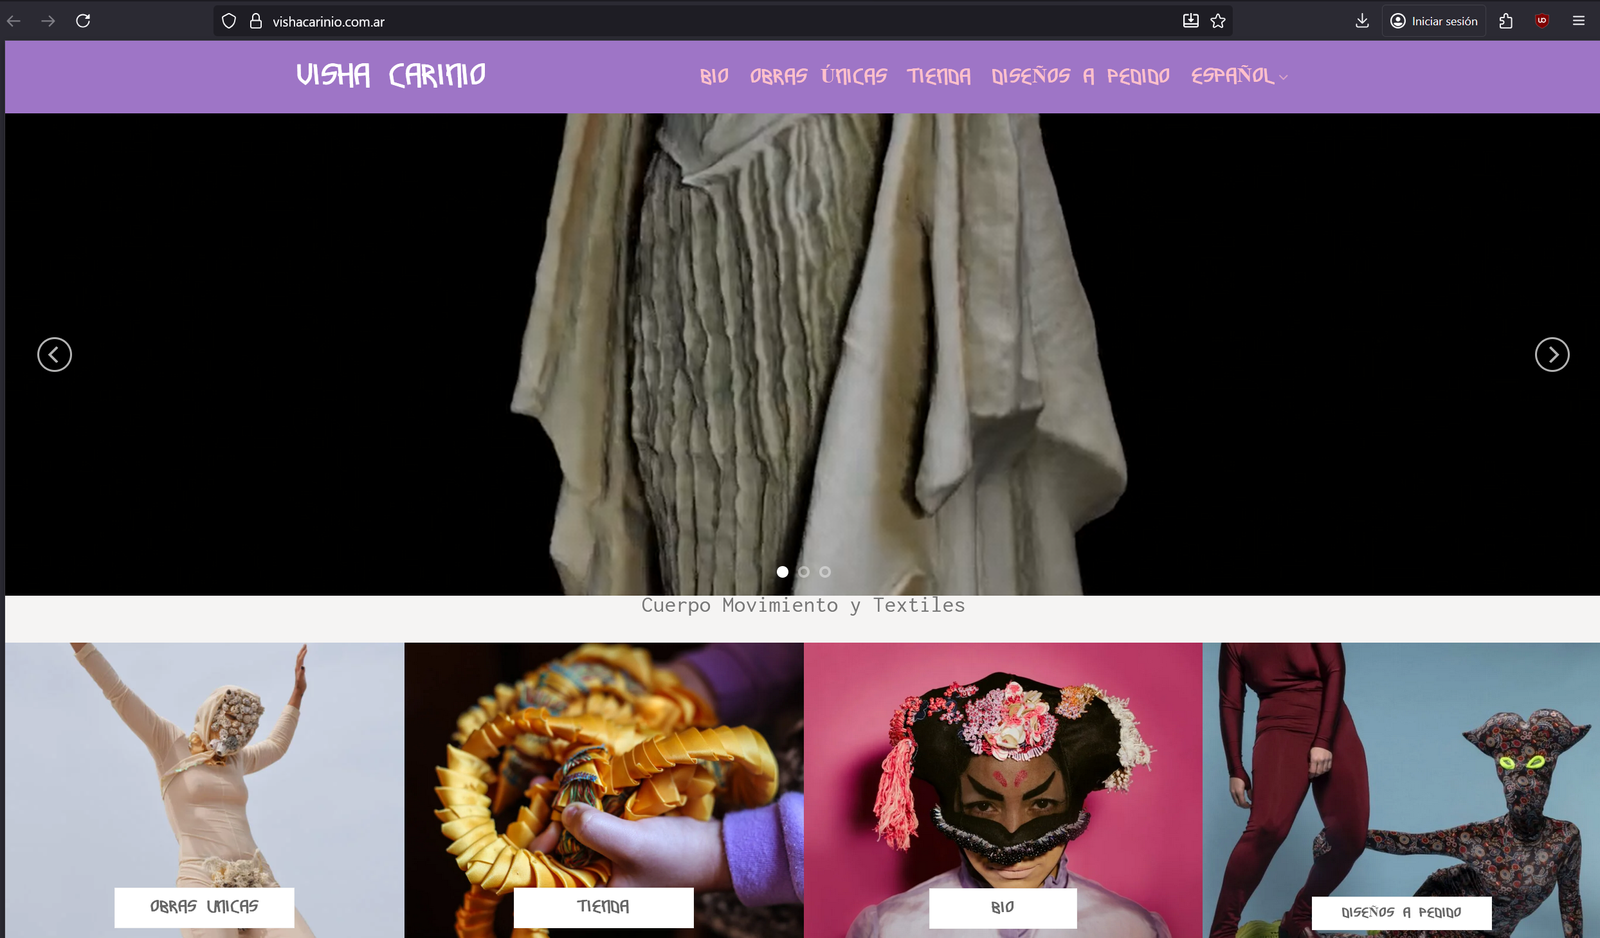Open the browser downloads panel
1600x938 pixels.
pos(1362,21)
